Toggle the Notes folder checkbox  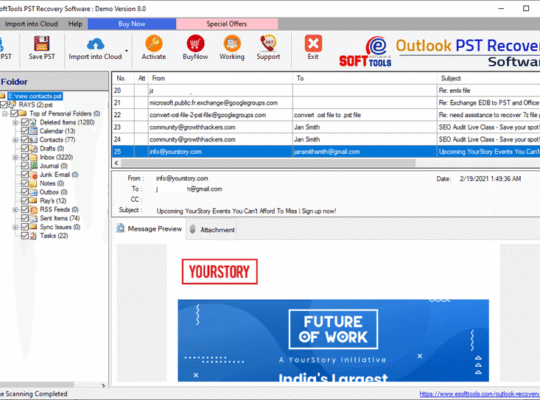(x=25, y=183)
